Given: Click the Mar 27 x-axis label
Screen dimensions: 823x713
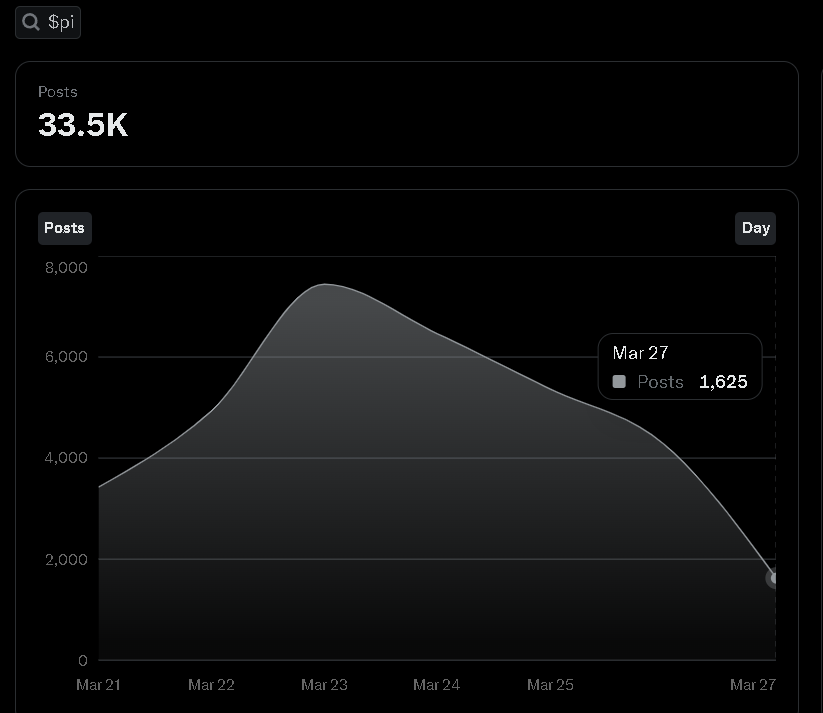Looking at the screenshot, I should [753, 685].
